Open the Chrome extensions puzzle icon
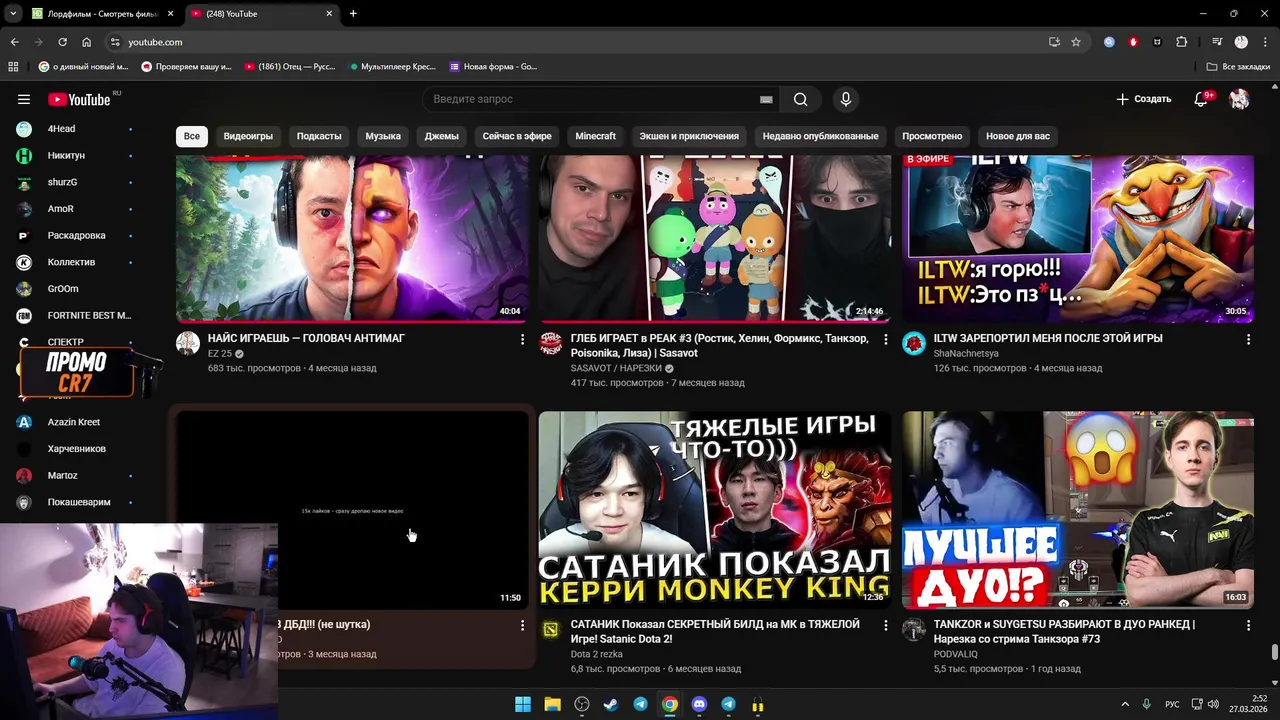 [1182, 42]
